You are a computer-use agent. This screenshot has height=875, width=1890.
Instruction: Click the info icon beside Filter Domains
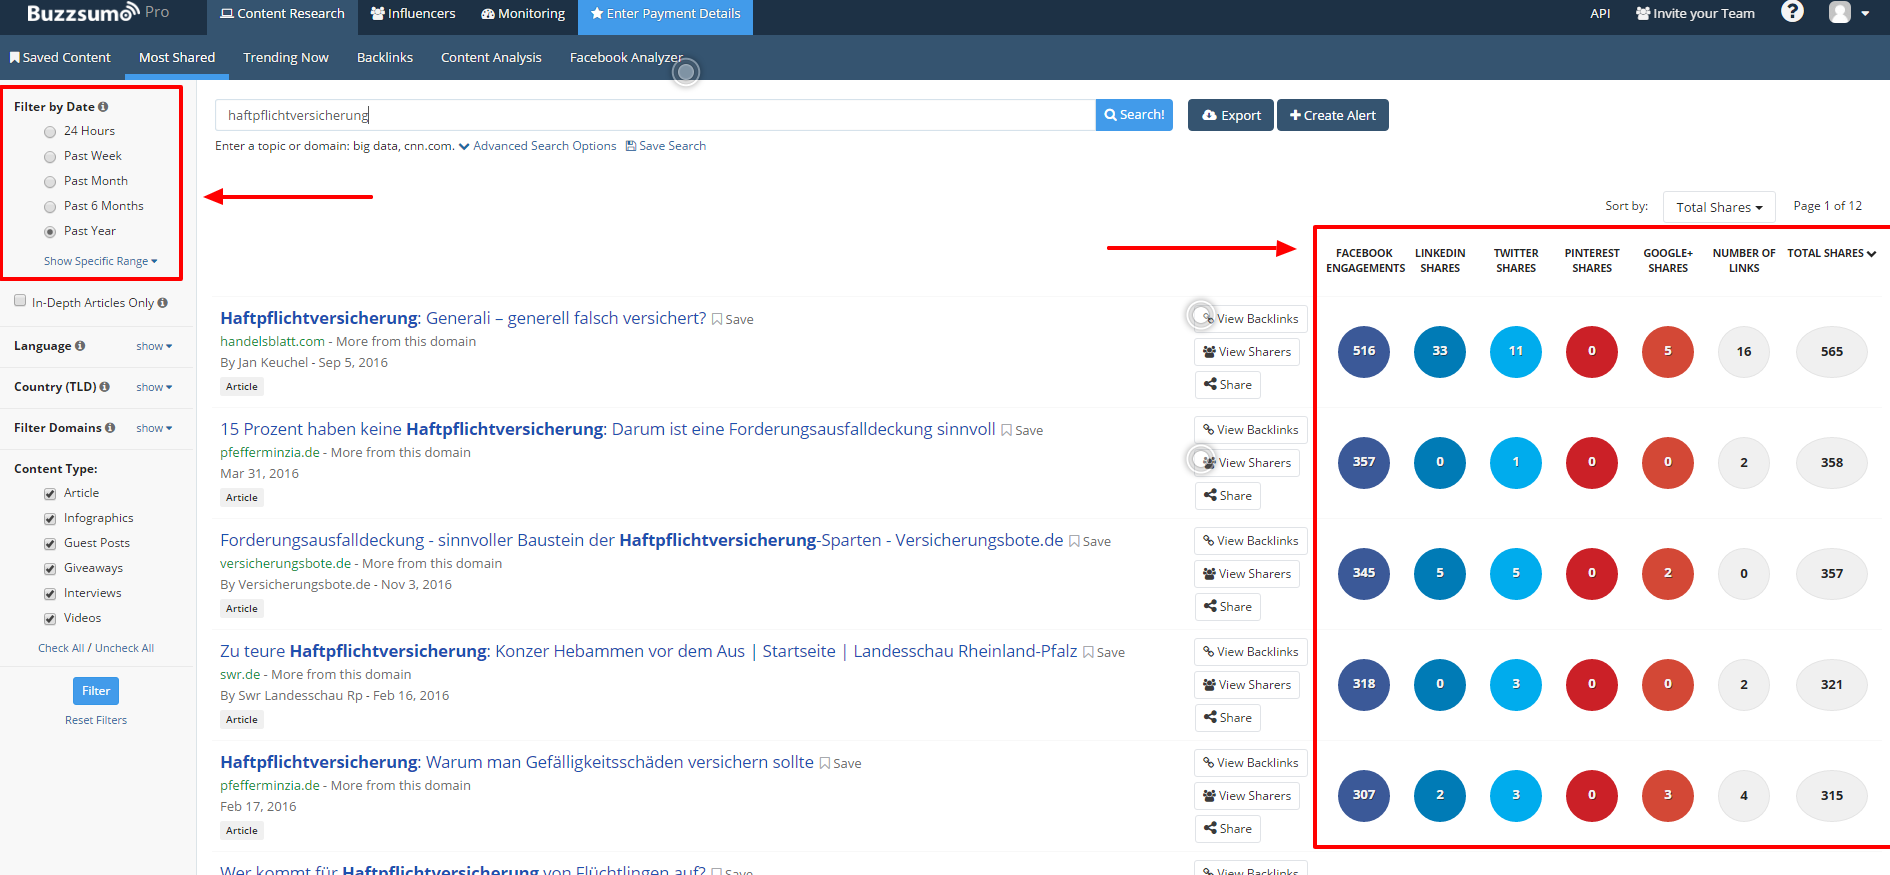(110, 428)
